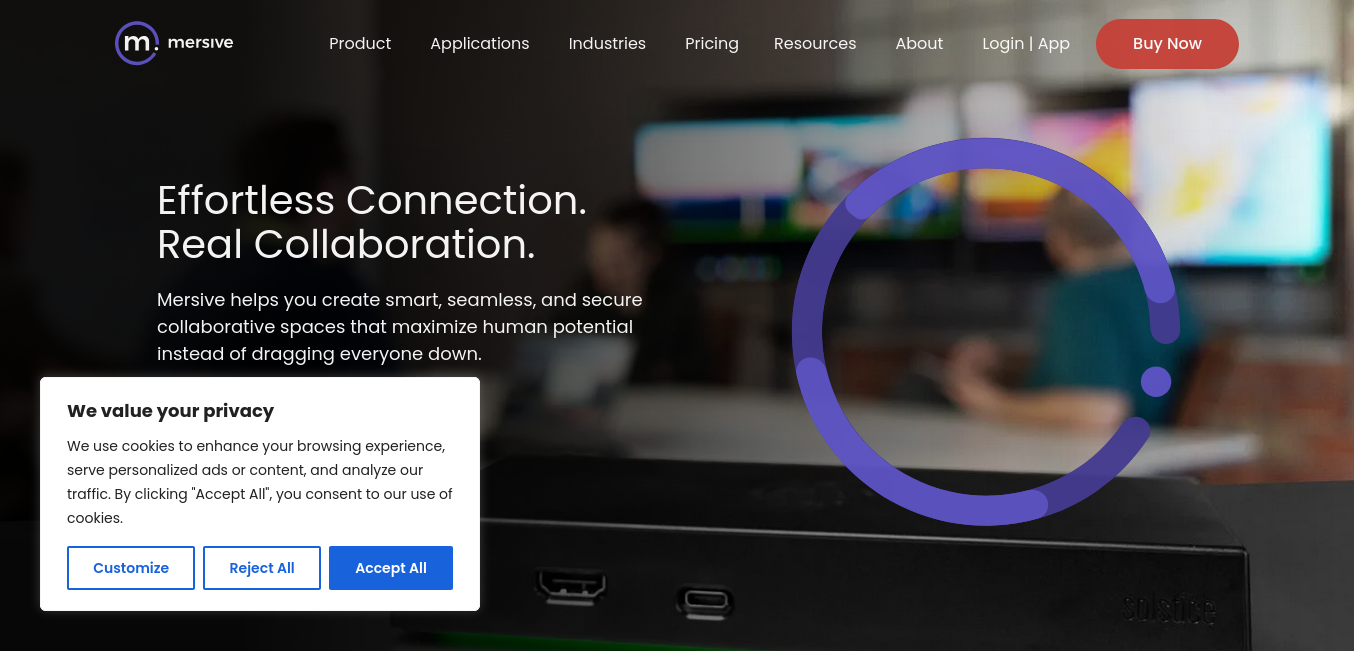Click Customize in the cookie banner

pyautogui.click(x=131, y=568)
